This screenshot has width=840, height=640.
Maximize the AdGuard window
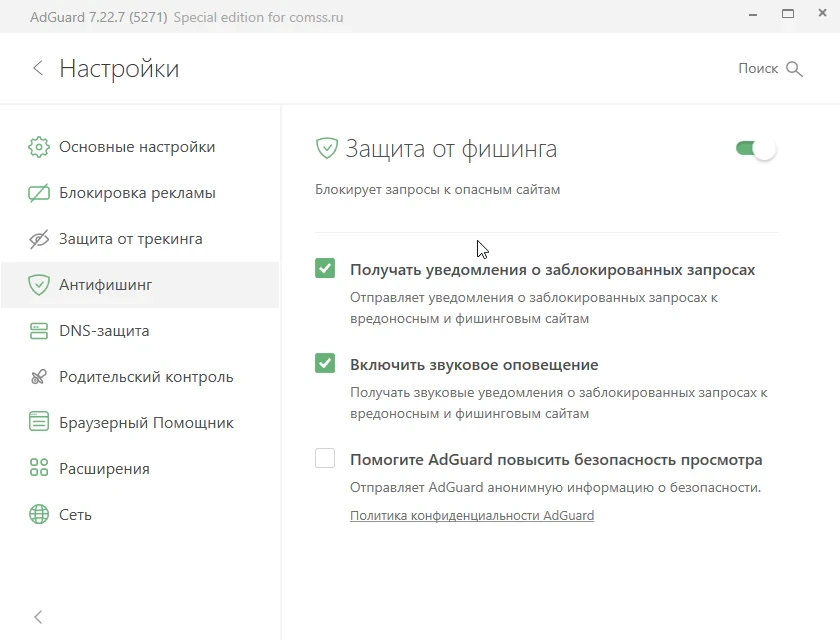coord(788,14)
